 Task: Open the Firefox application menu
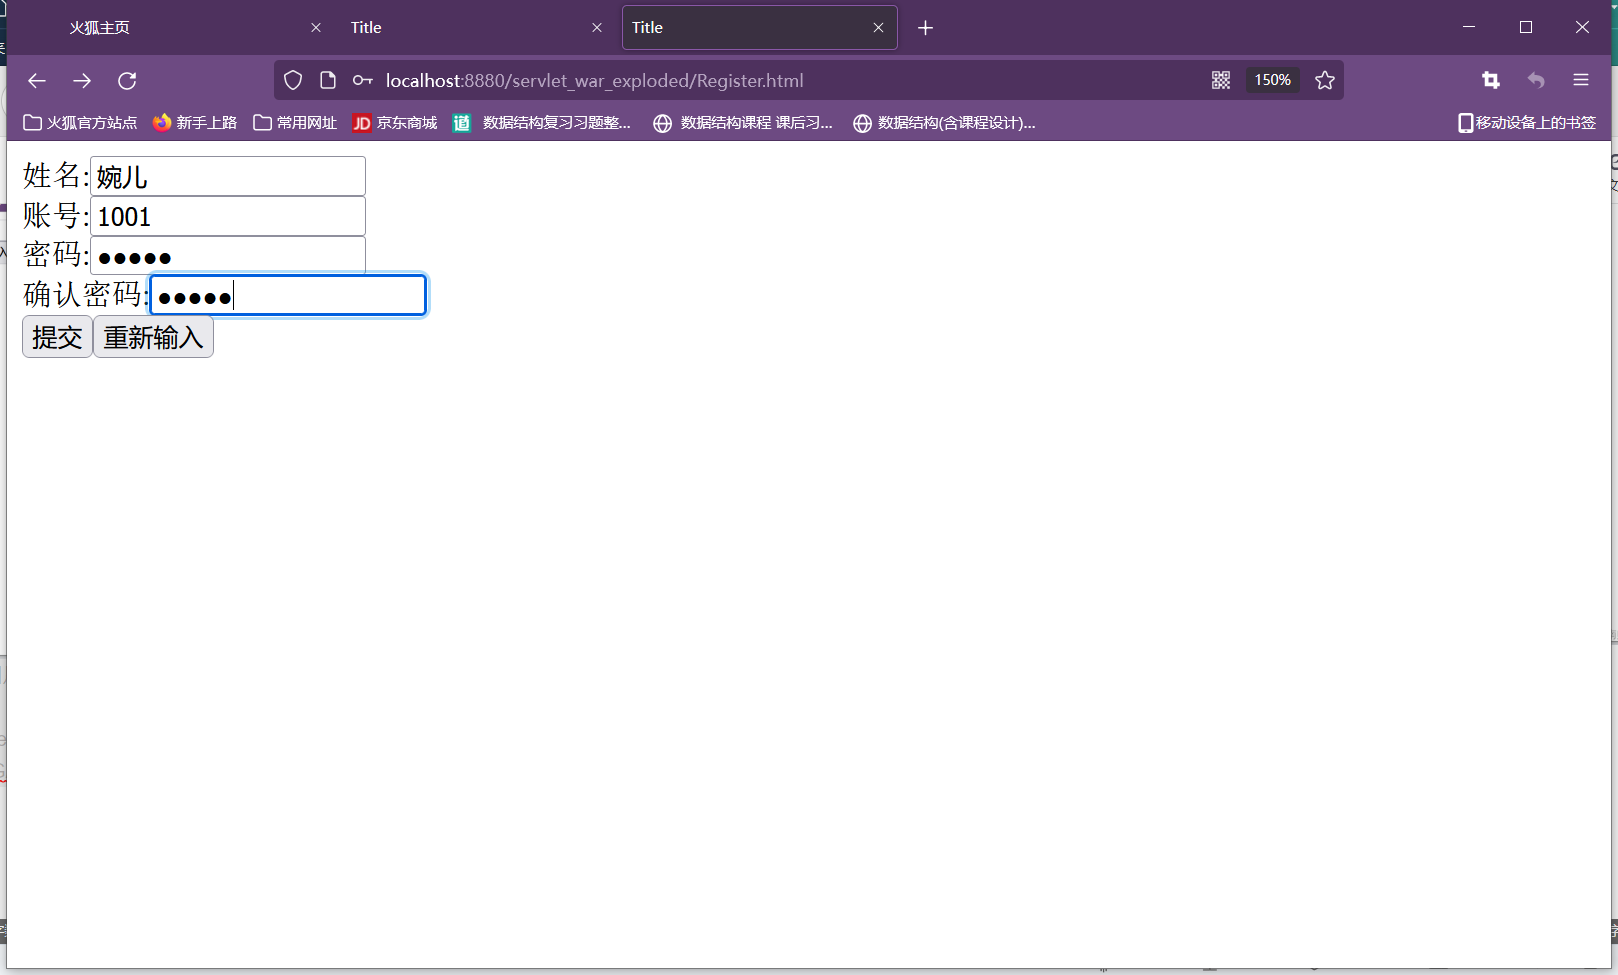1581,81
